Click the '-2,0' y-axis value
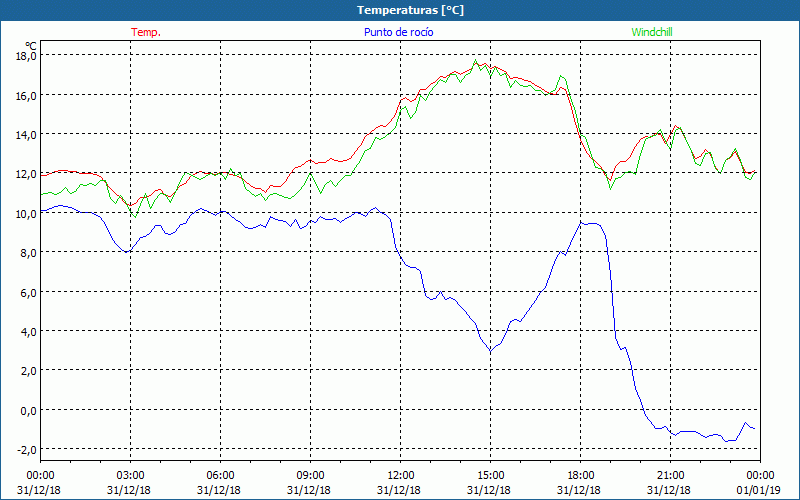 (x=26, y=449)
